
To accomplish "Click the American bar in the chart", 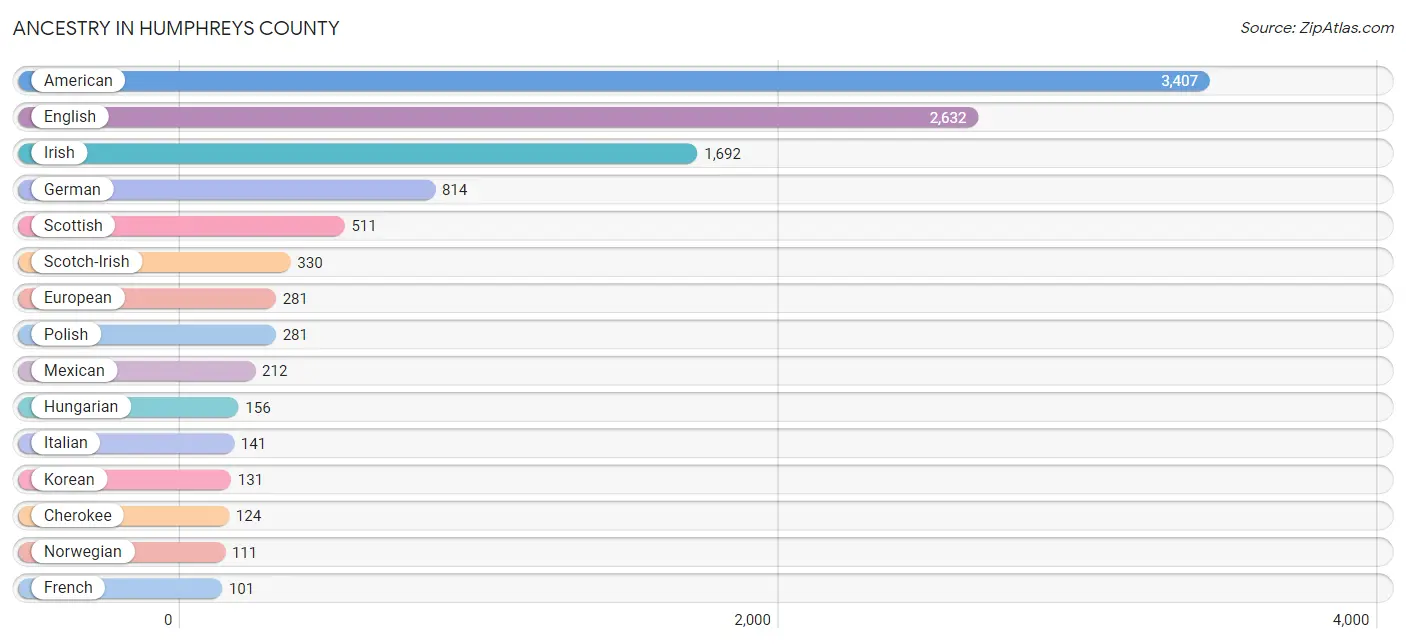I will [614, 81].
